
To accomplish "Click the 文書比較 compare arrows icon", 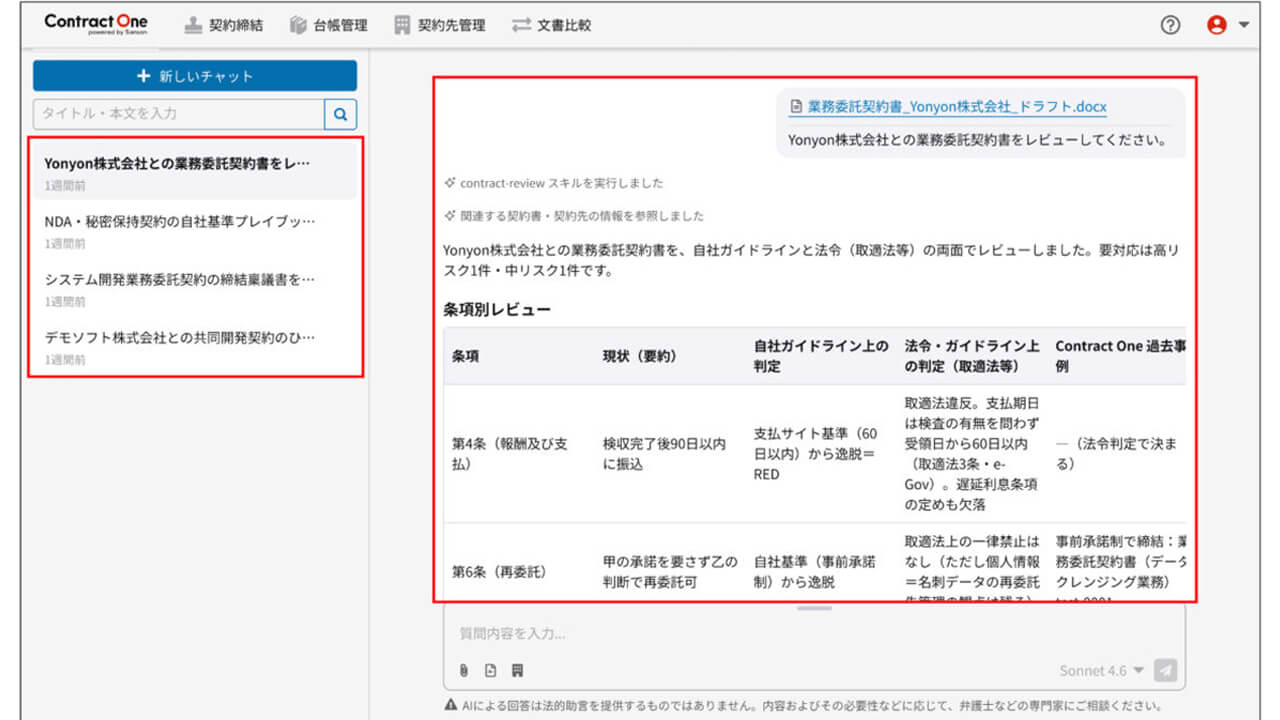I will click(520, 25).
